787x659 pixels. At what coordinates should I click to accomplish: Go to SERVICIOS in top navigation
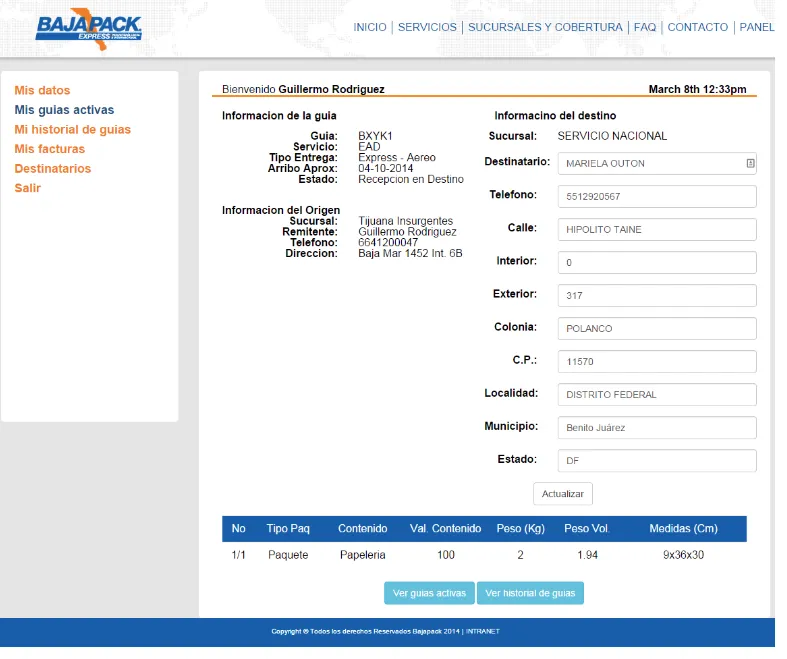(x=427, y=27)
